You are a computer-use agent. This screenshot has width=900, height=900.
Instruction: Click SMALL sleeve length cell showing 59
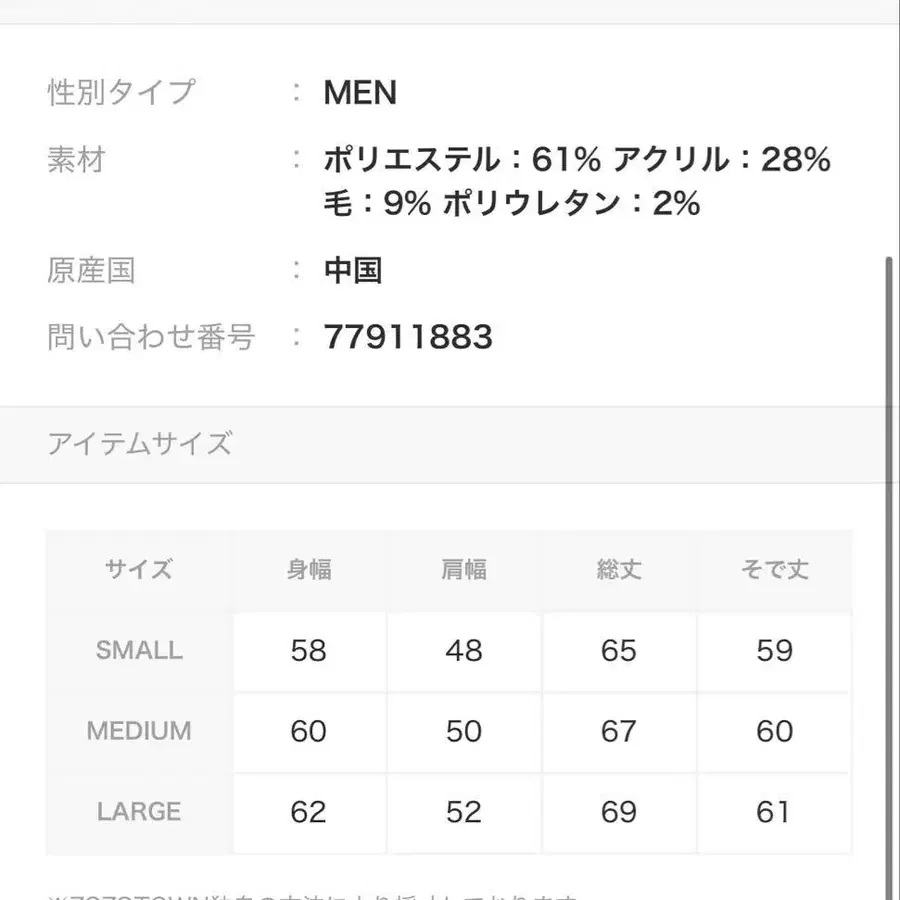click(x=774, y=651)
